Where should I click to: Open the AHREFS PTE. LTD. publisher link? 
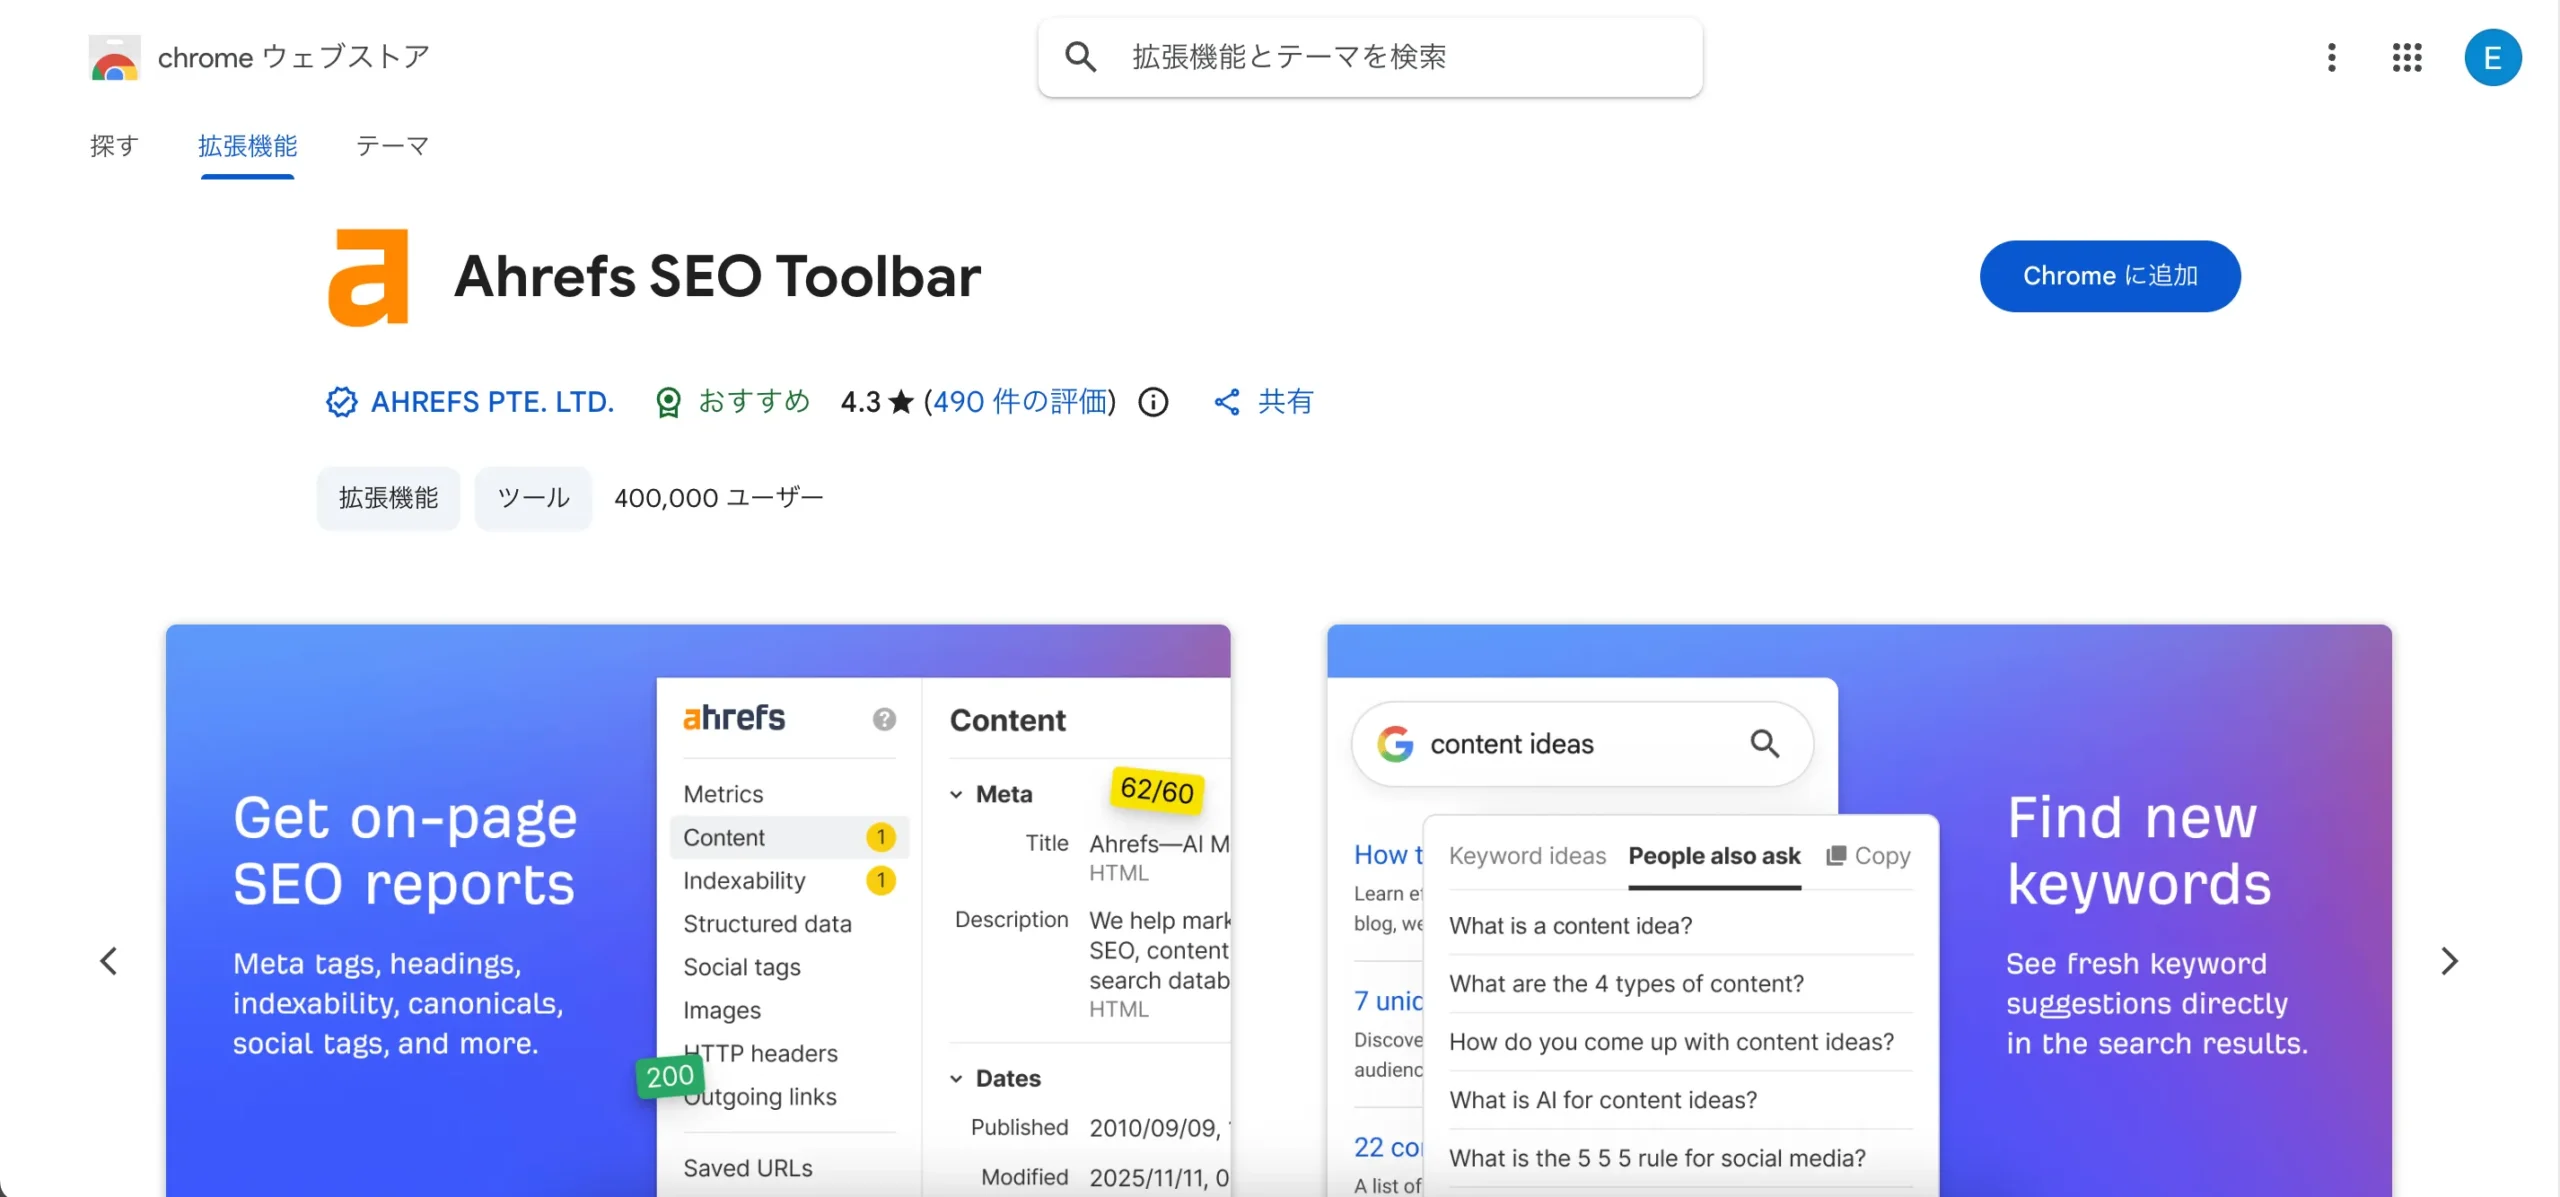coord(492,402)
